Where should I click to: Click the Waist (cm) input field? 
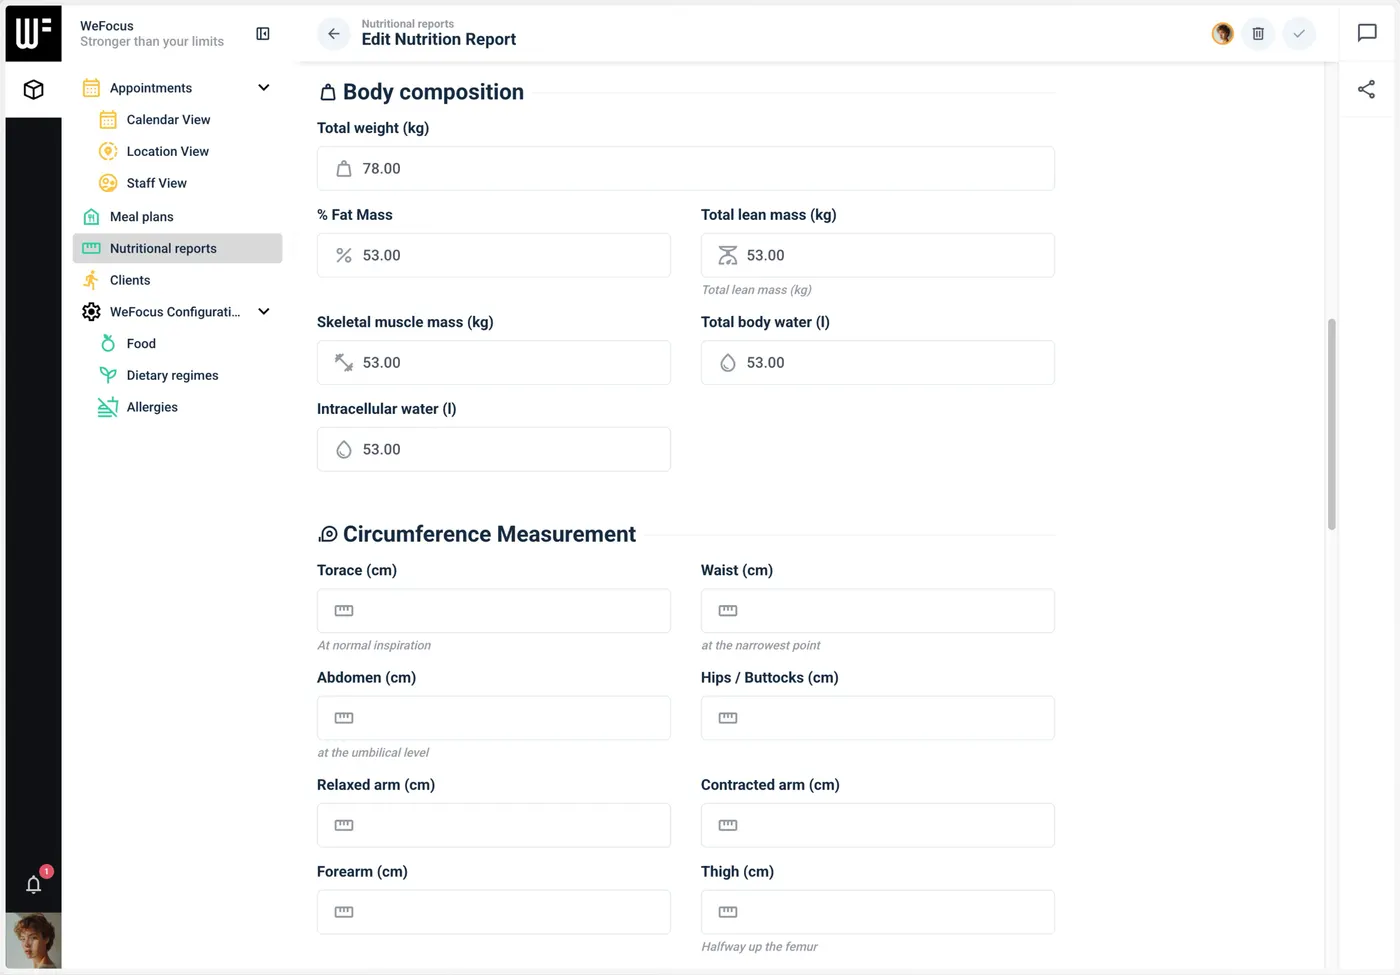pos(877,610)
